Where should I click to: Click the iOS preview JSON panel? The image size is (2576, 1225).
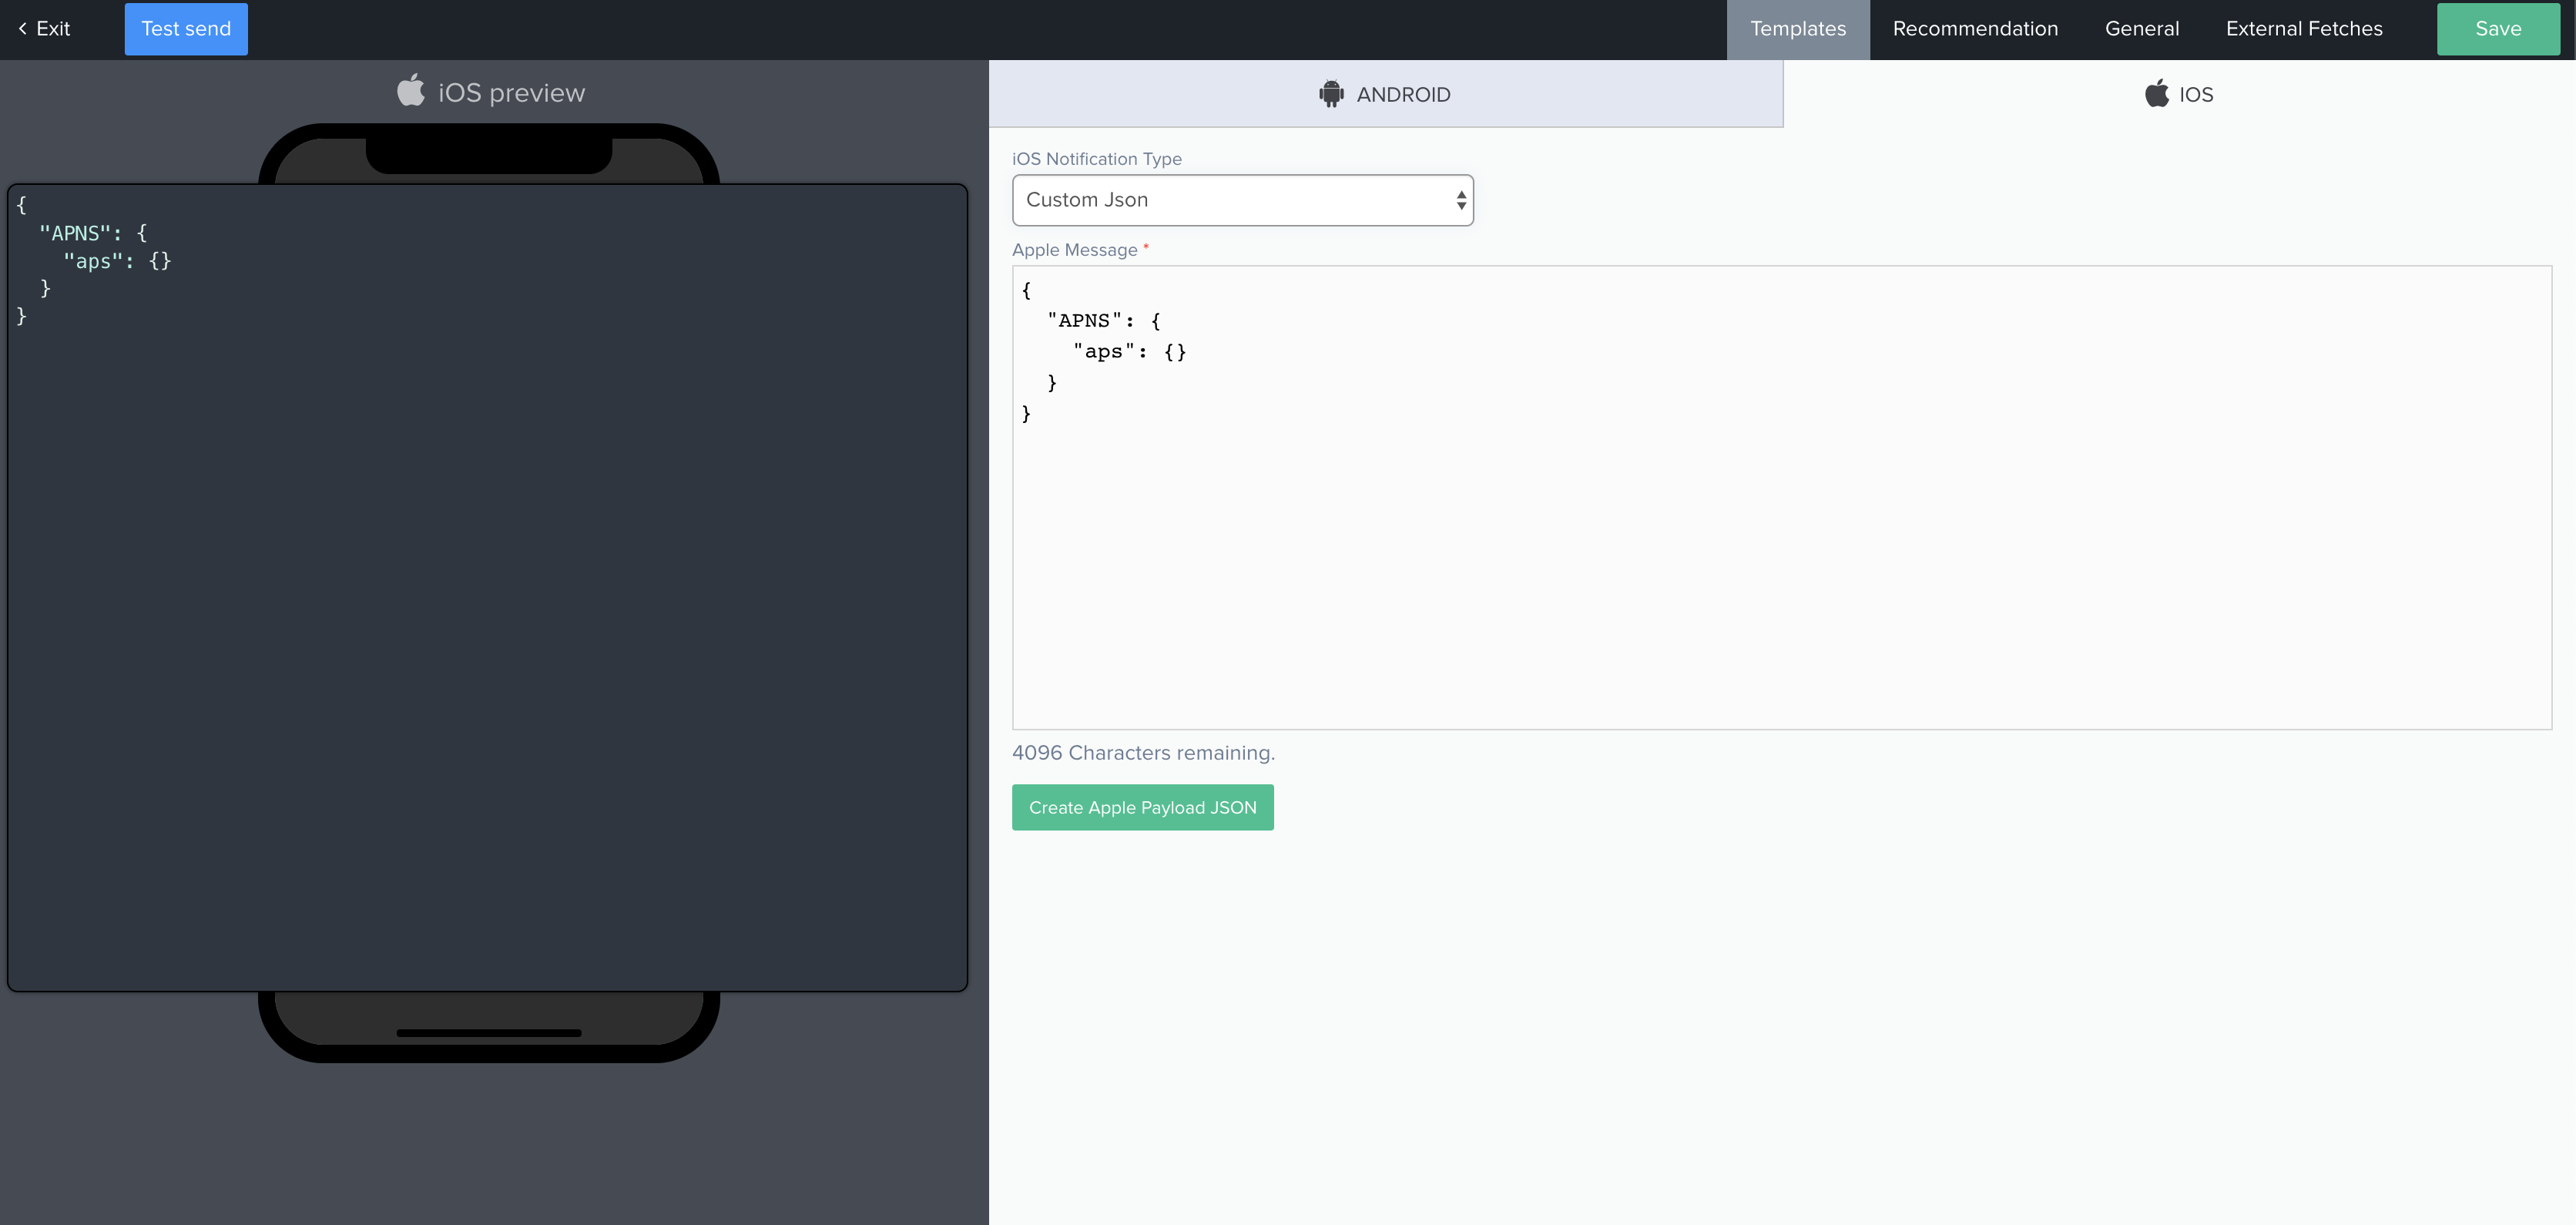[487, 587]
